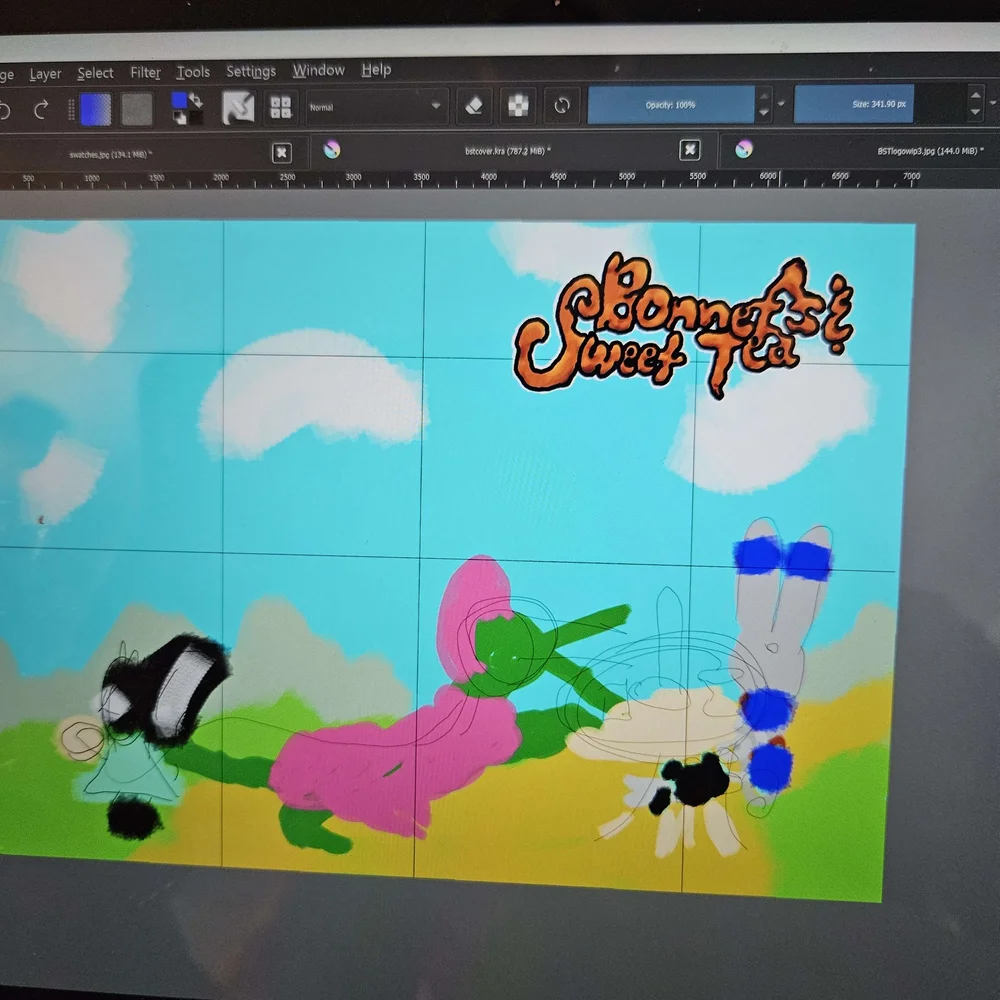Expand the dropdown arrow after Opacity

click(781, 104)
